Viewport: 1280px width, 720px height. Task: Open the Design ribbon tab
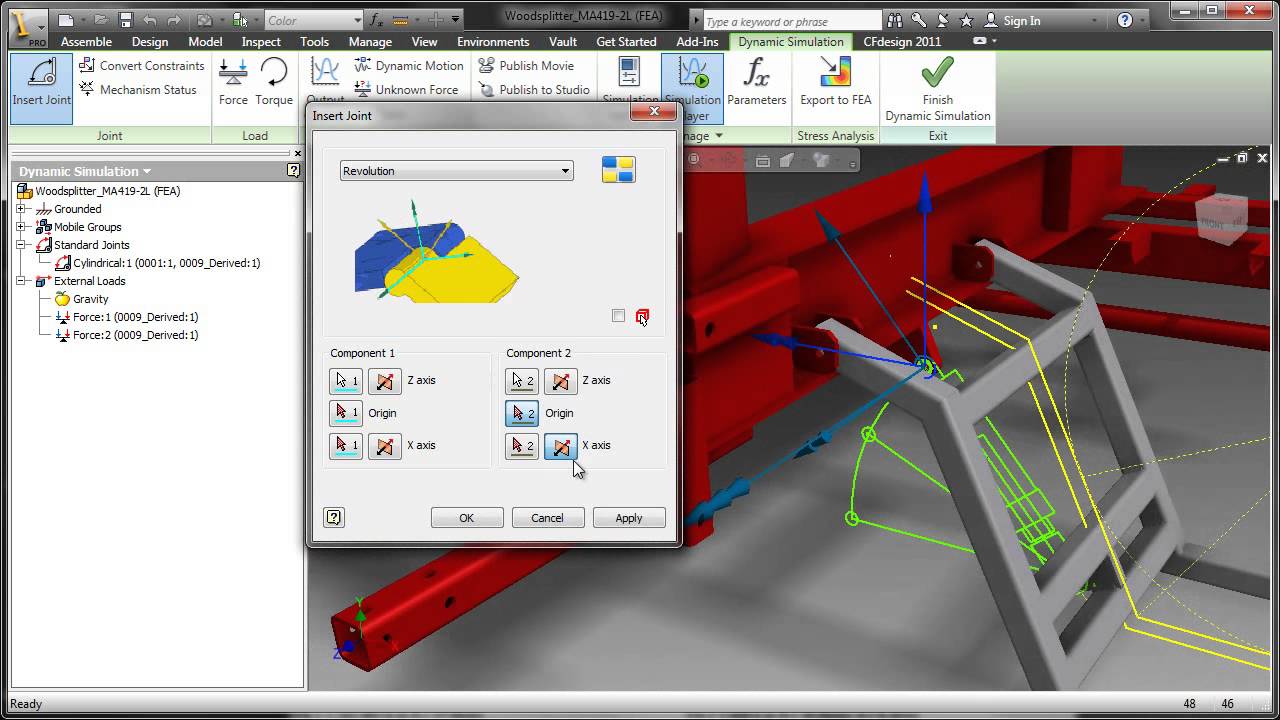pyautogui.click(x=150, y=42)
